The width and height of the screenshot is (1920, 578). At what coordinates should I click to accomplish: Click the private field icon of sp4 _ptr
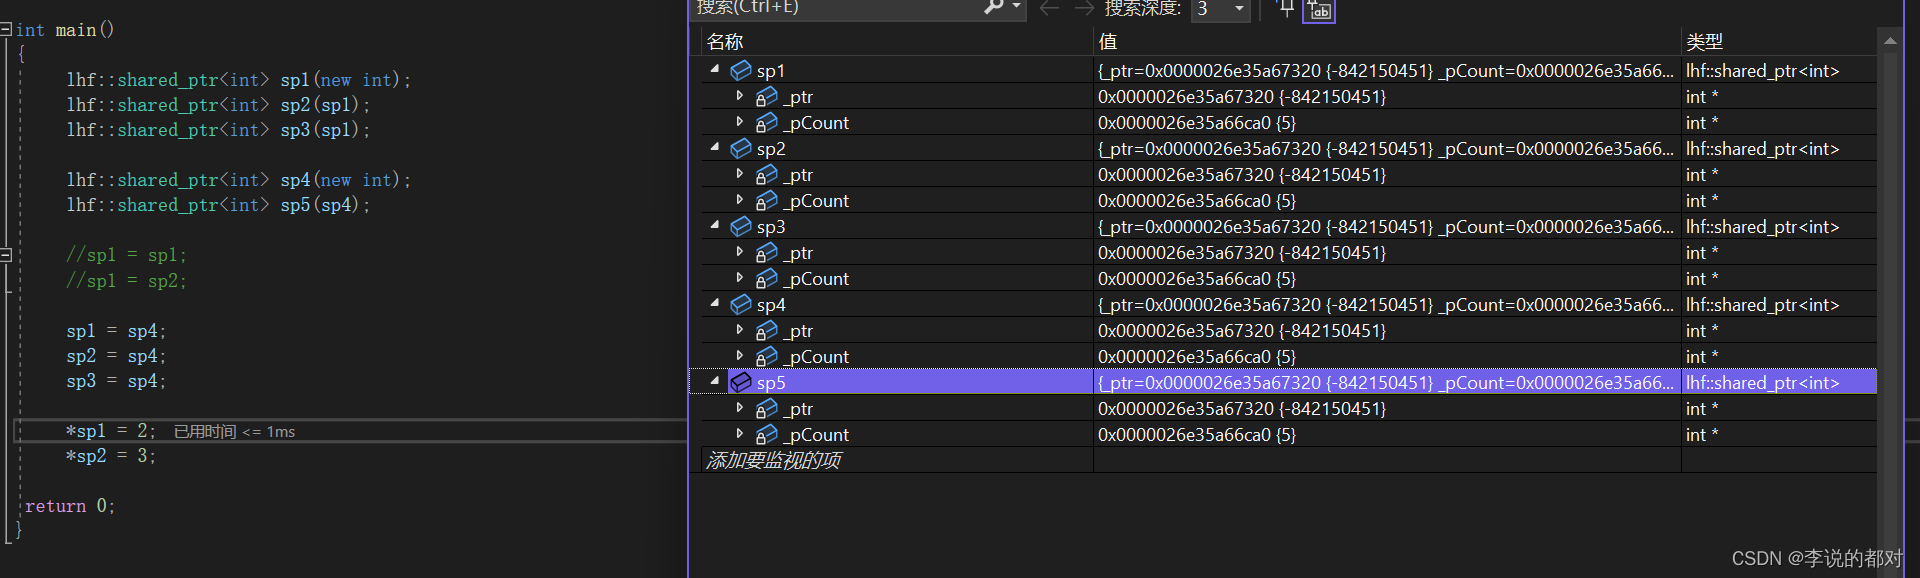click(767, 330)
